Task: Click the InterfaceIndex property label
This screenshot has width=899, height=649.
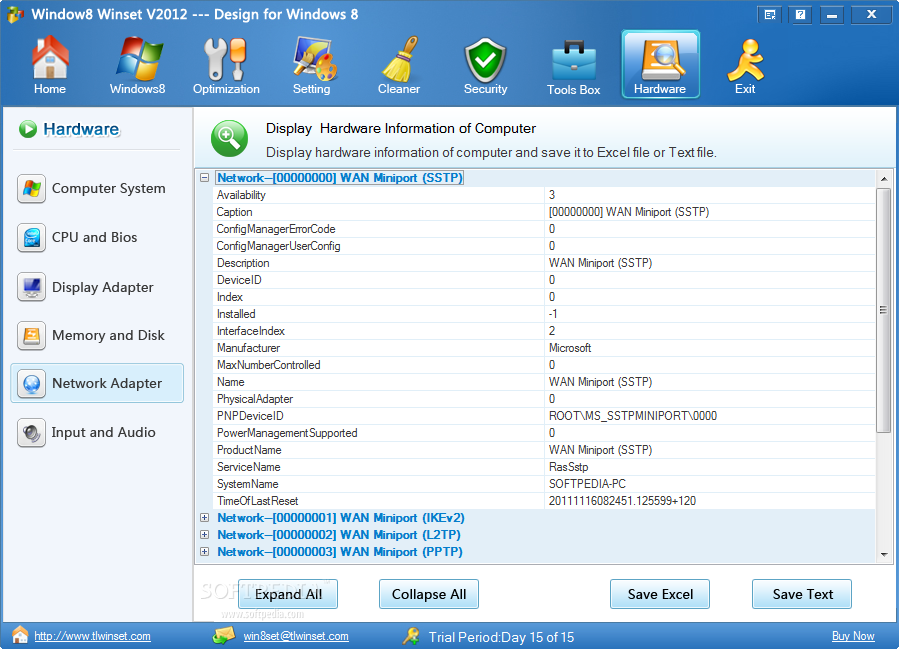Action: 251,331
